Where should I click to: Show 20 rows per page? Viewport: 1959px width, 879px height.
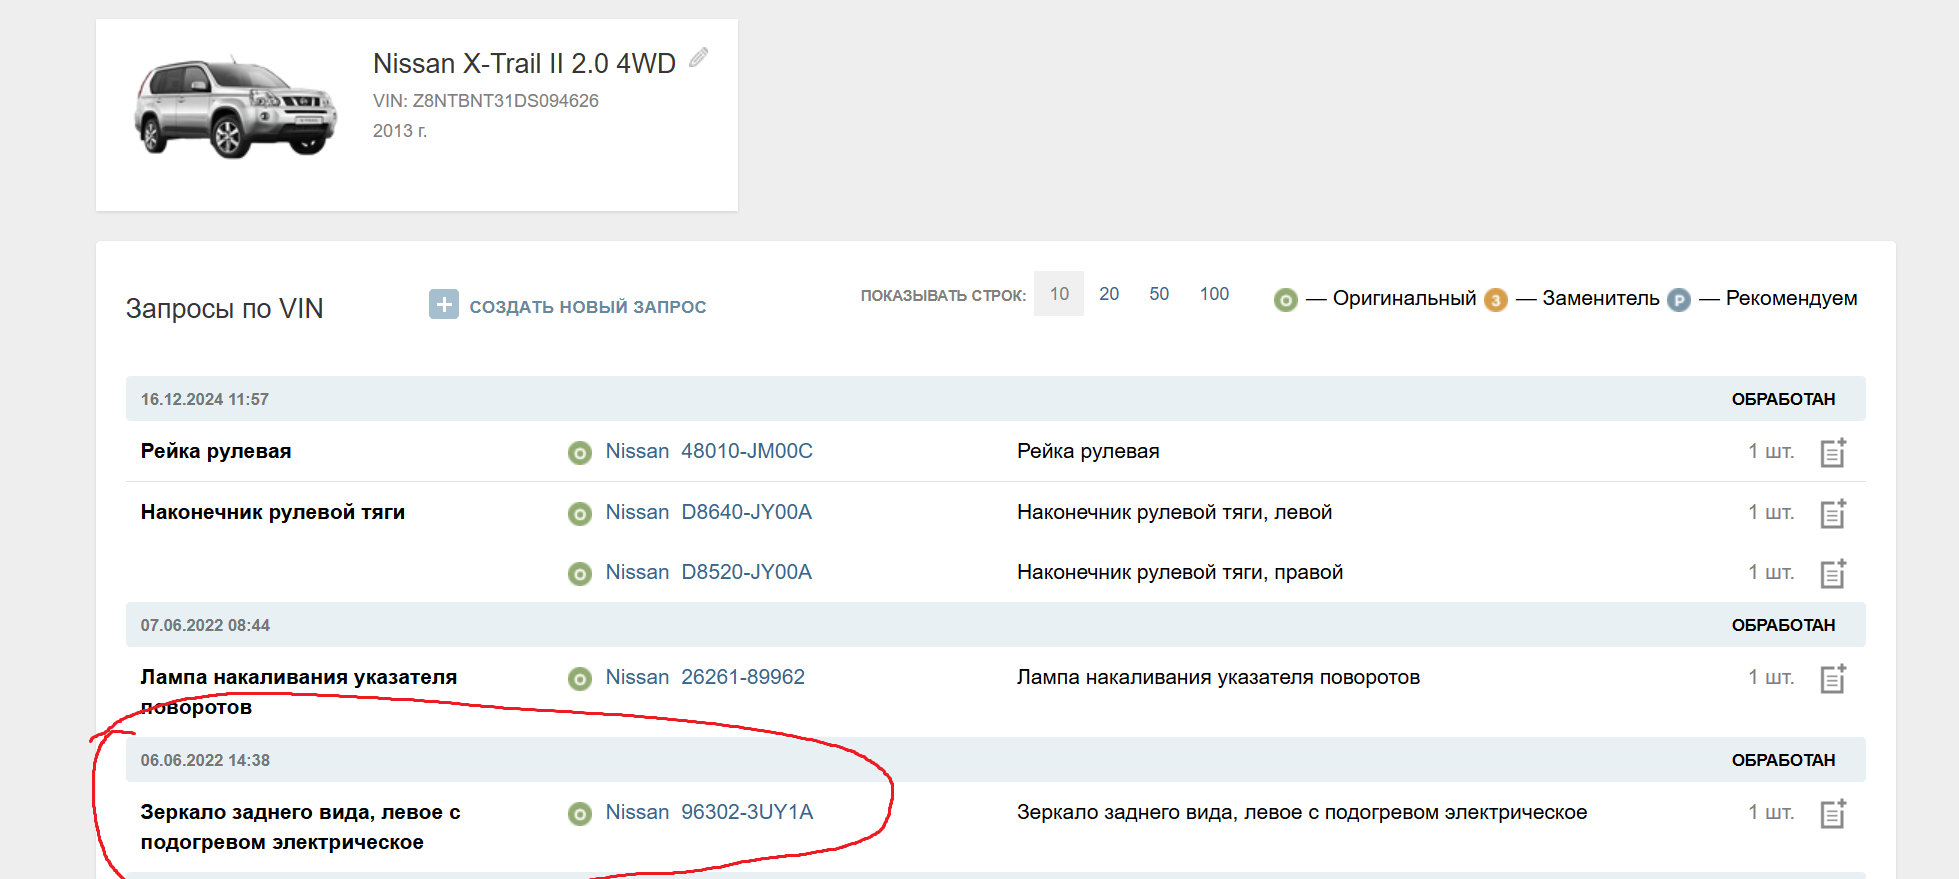tap(1109, 294)
